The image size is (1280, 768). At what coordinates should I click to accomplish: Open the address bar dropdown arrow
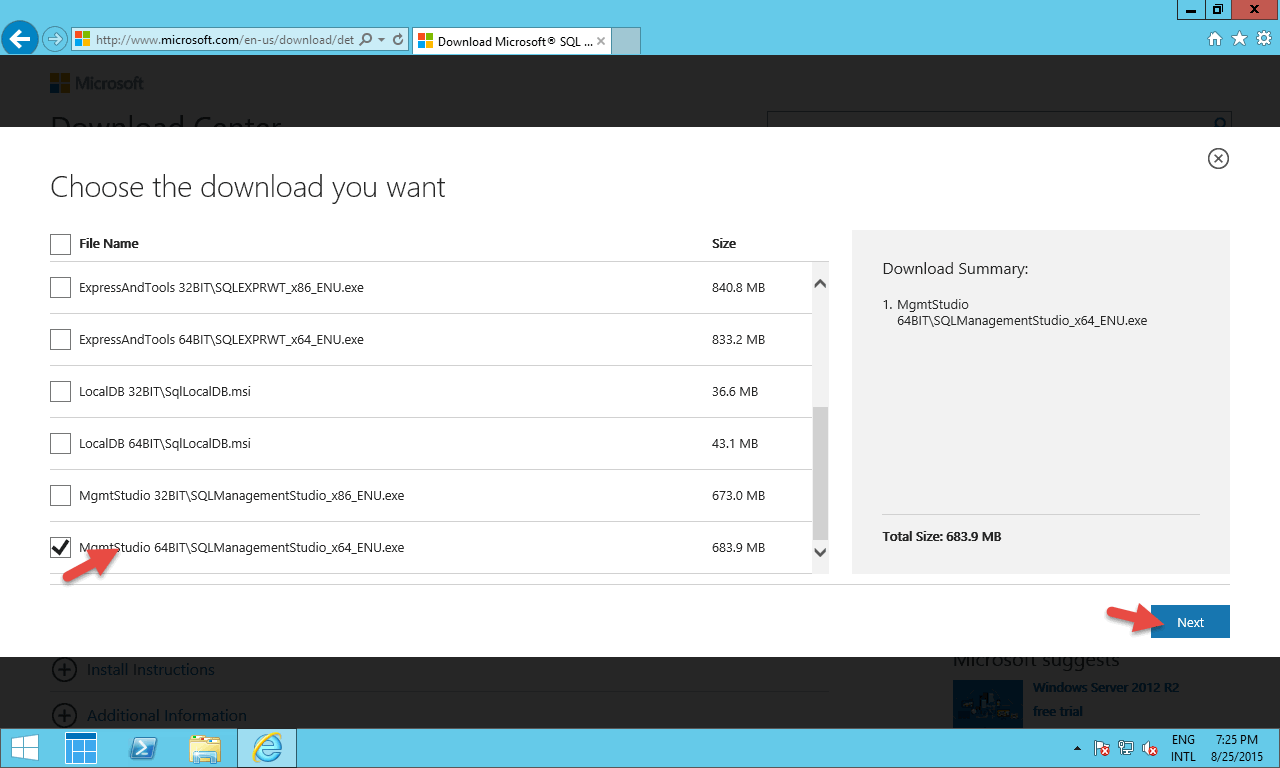(x=381, y=40)
